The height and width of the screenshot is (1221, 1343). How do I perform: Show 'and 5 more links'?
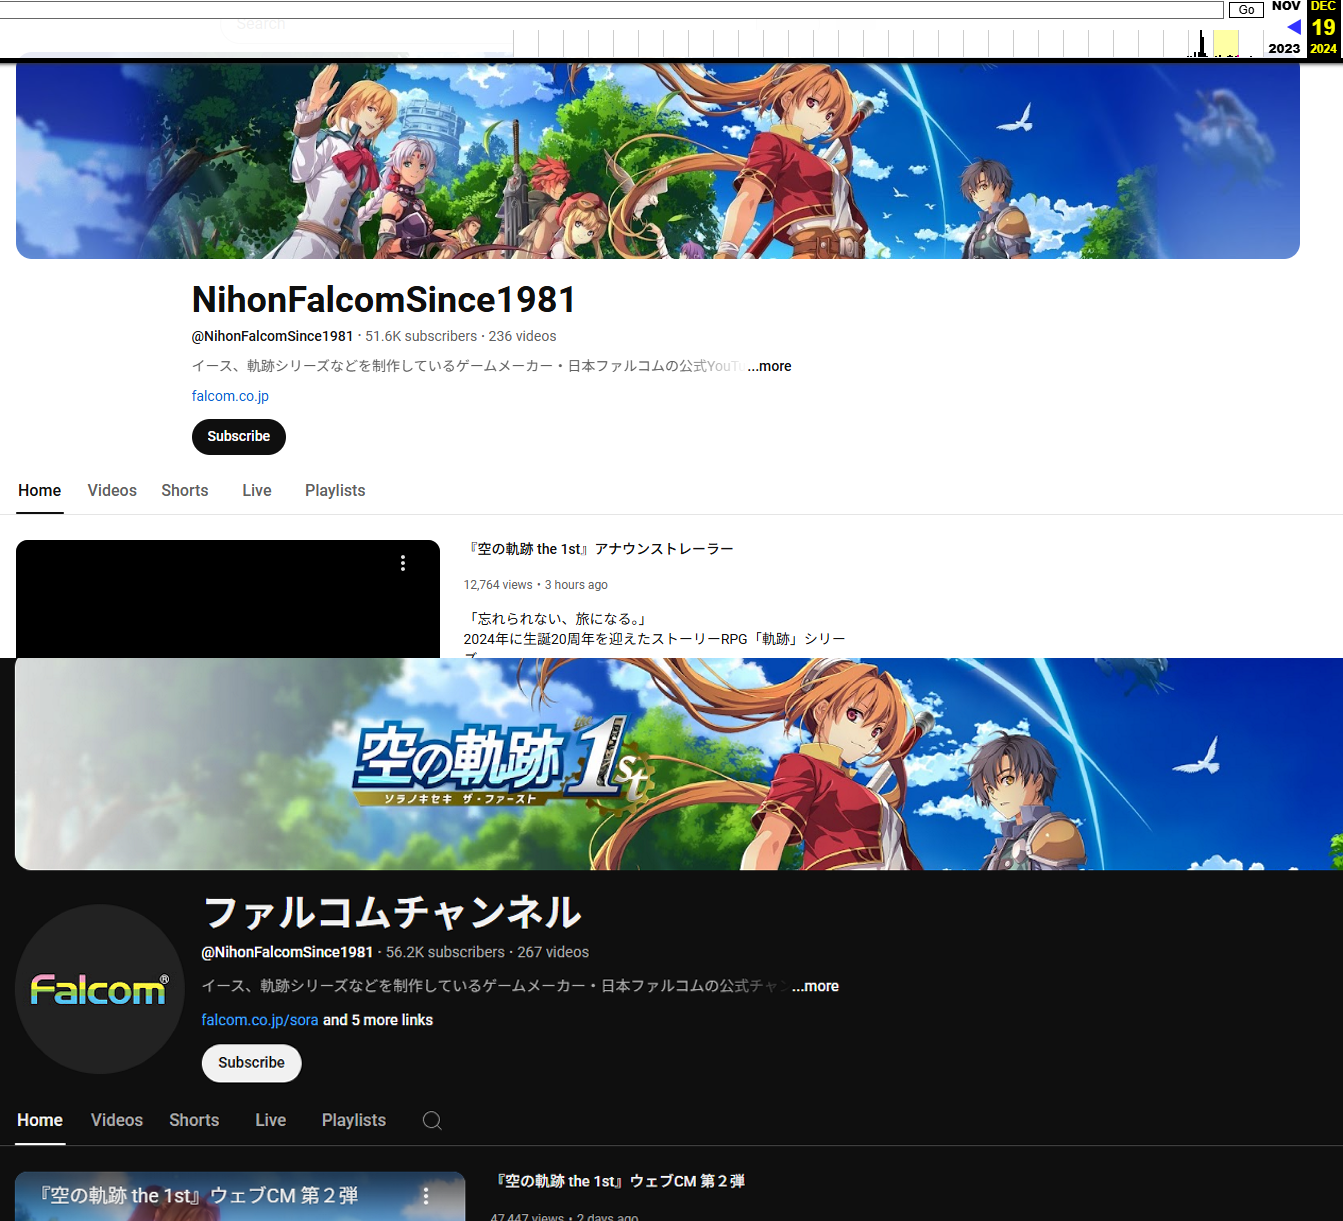378,1020
